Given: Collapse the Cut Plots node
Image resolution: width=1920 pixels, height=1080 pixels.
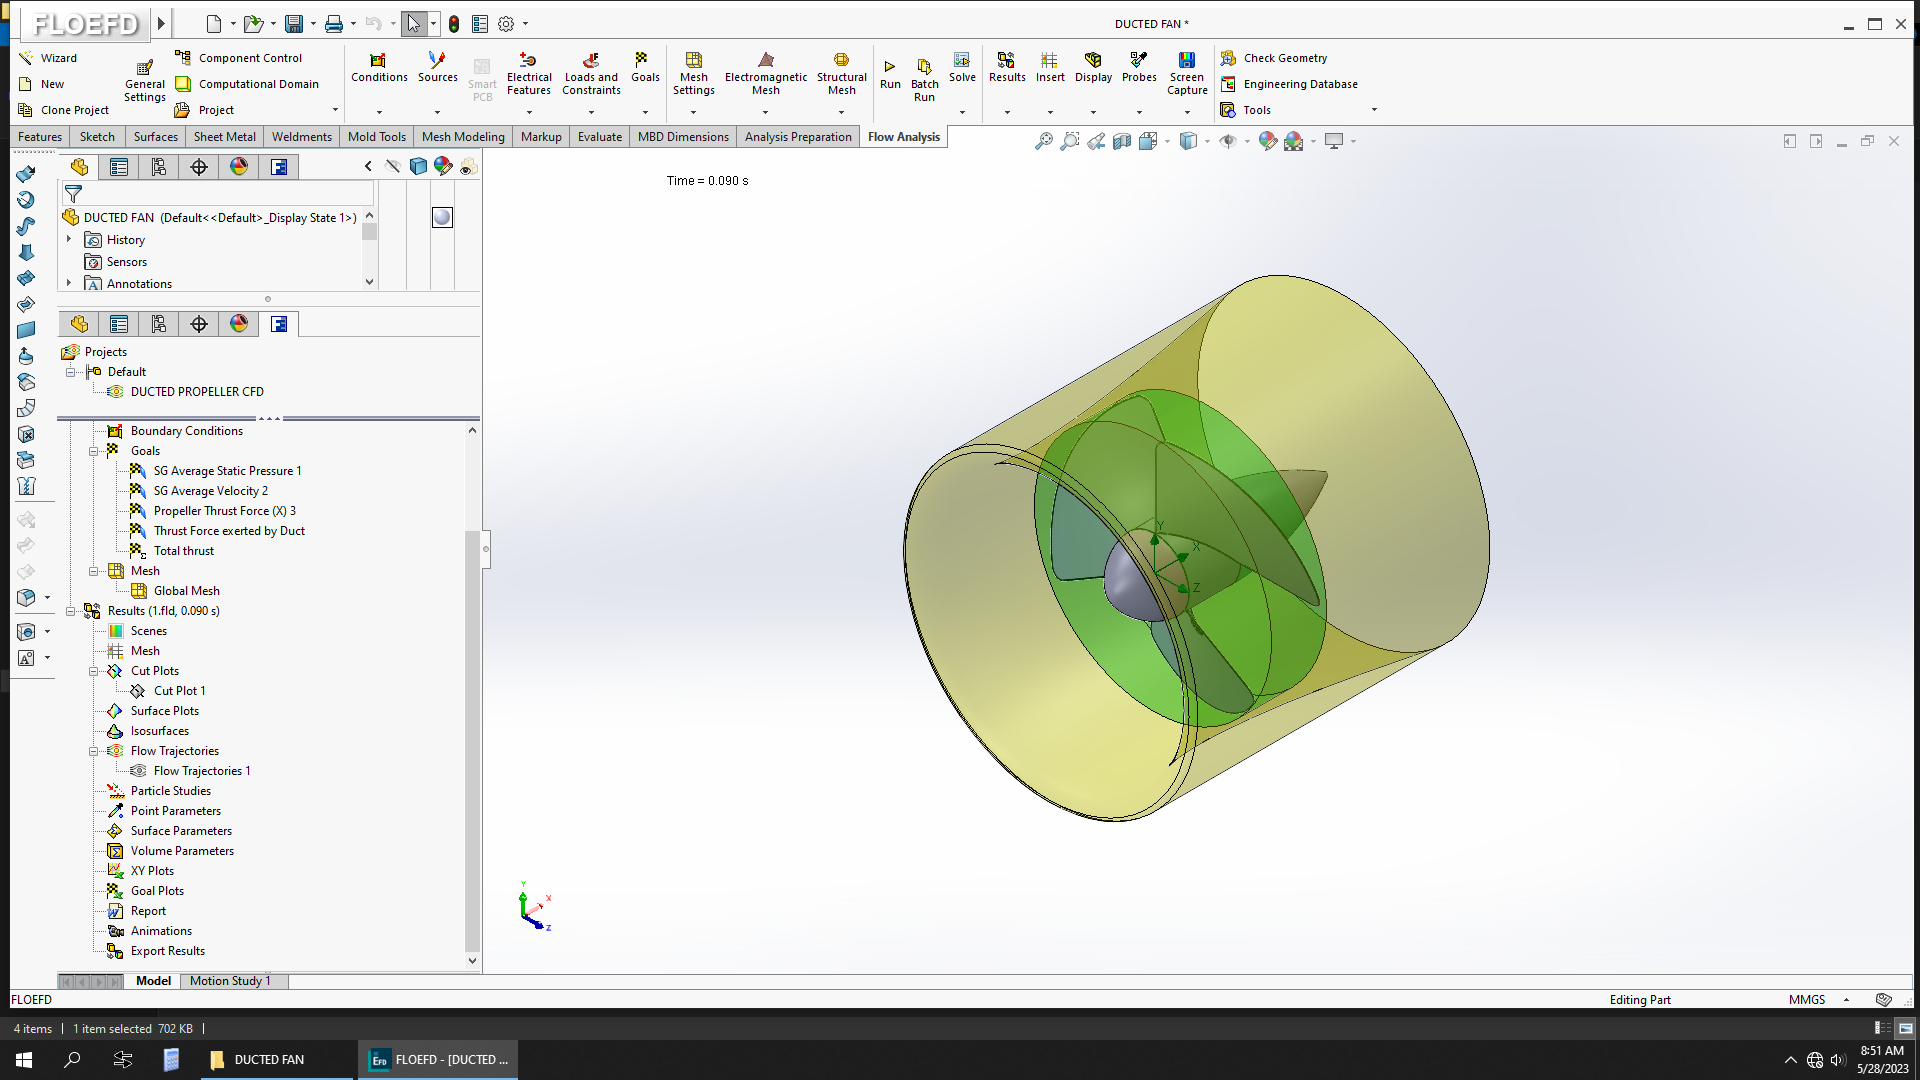Looking at the screenshot, I should pos(94,671).
